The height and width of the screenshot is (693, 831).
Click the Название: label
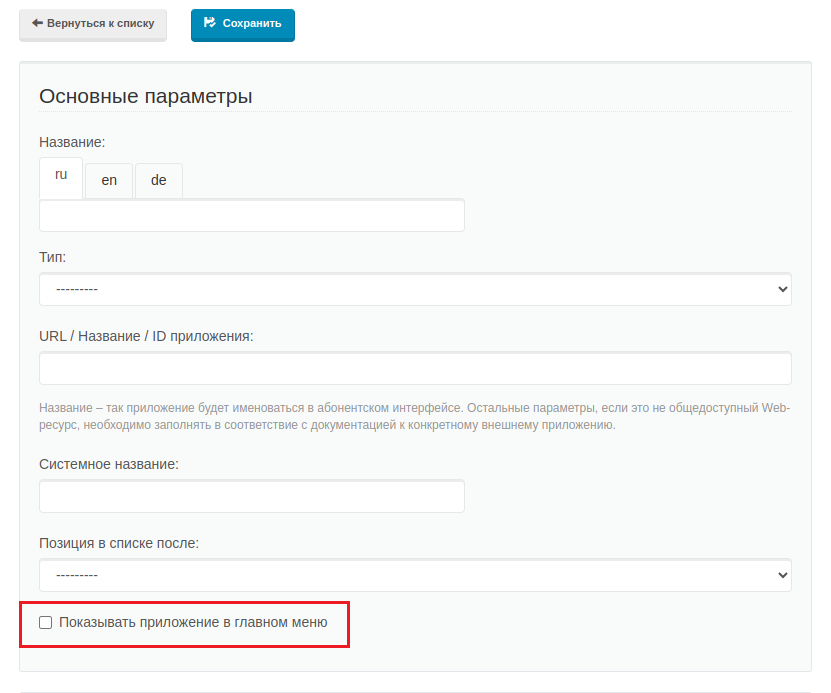pos(72,143)
